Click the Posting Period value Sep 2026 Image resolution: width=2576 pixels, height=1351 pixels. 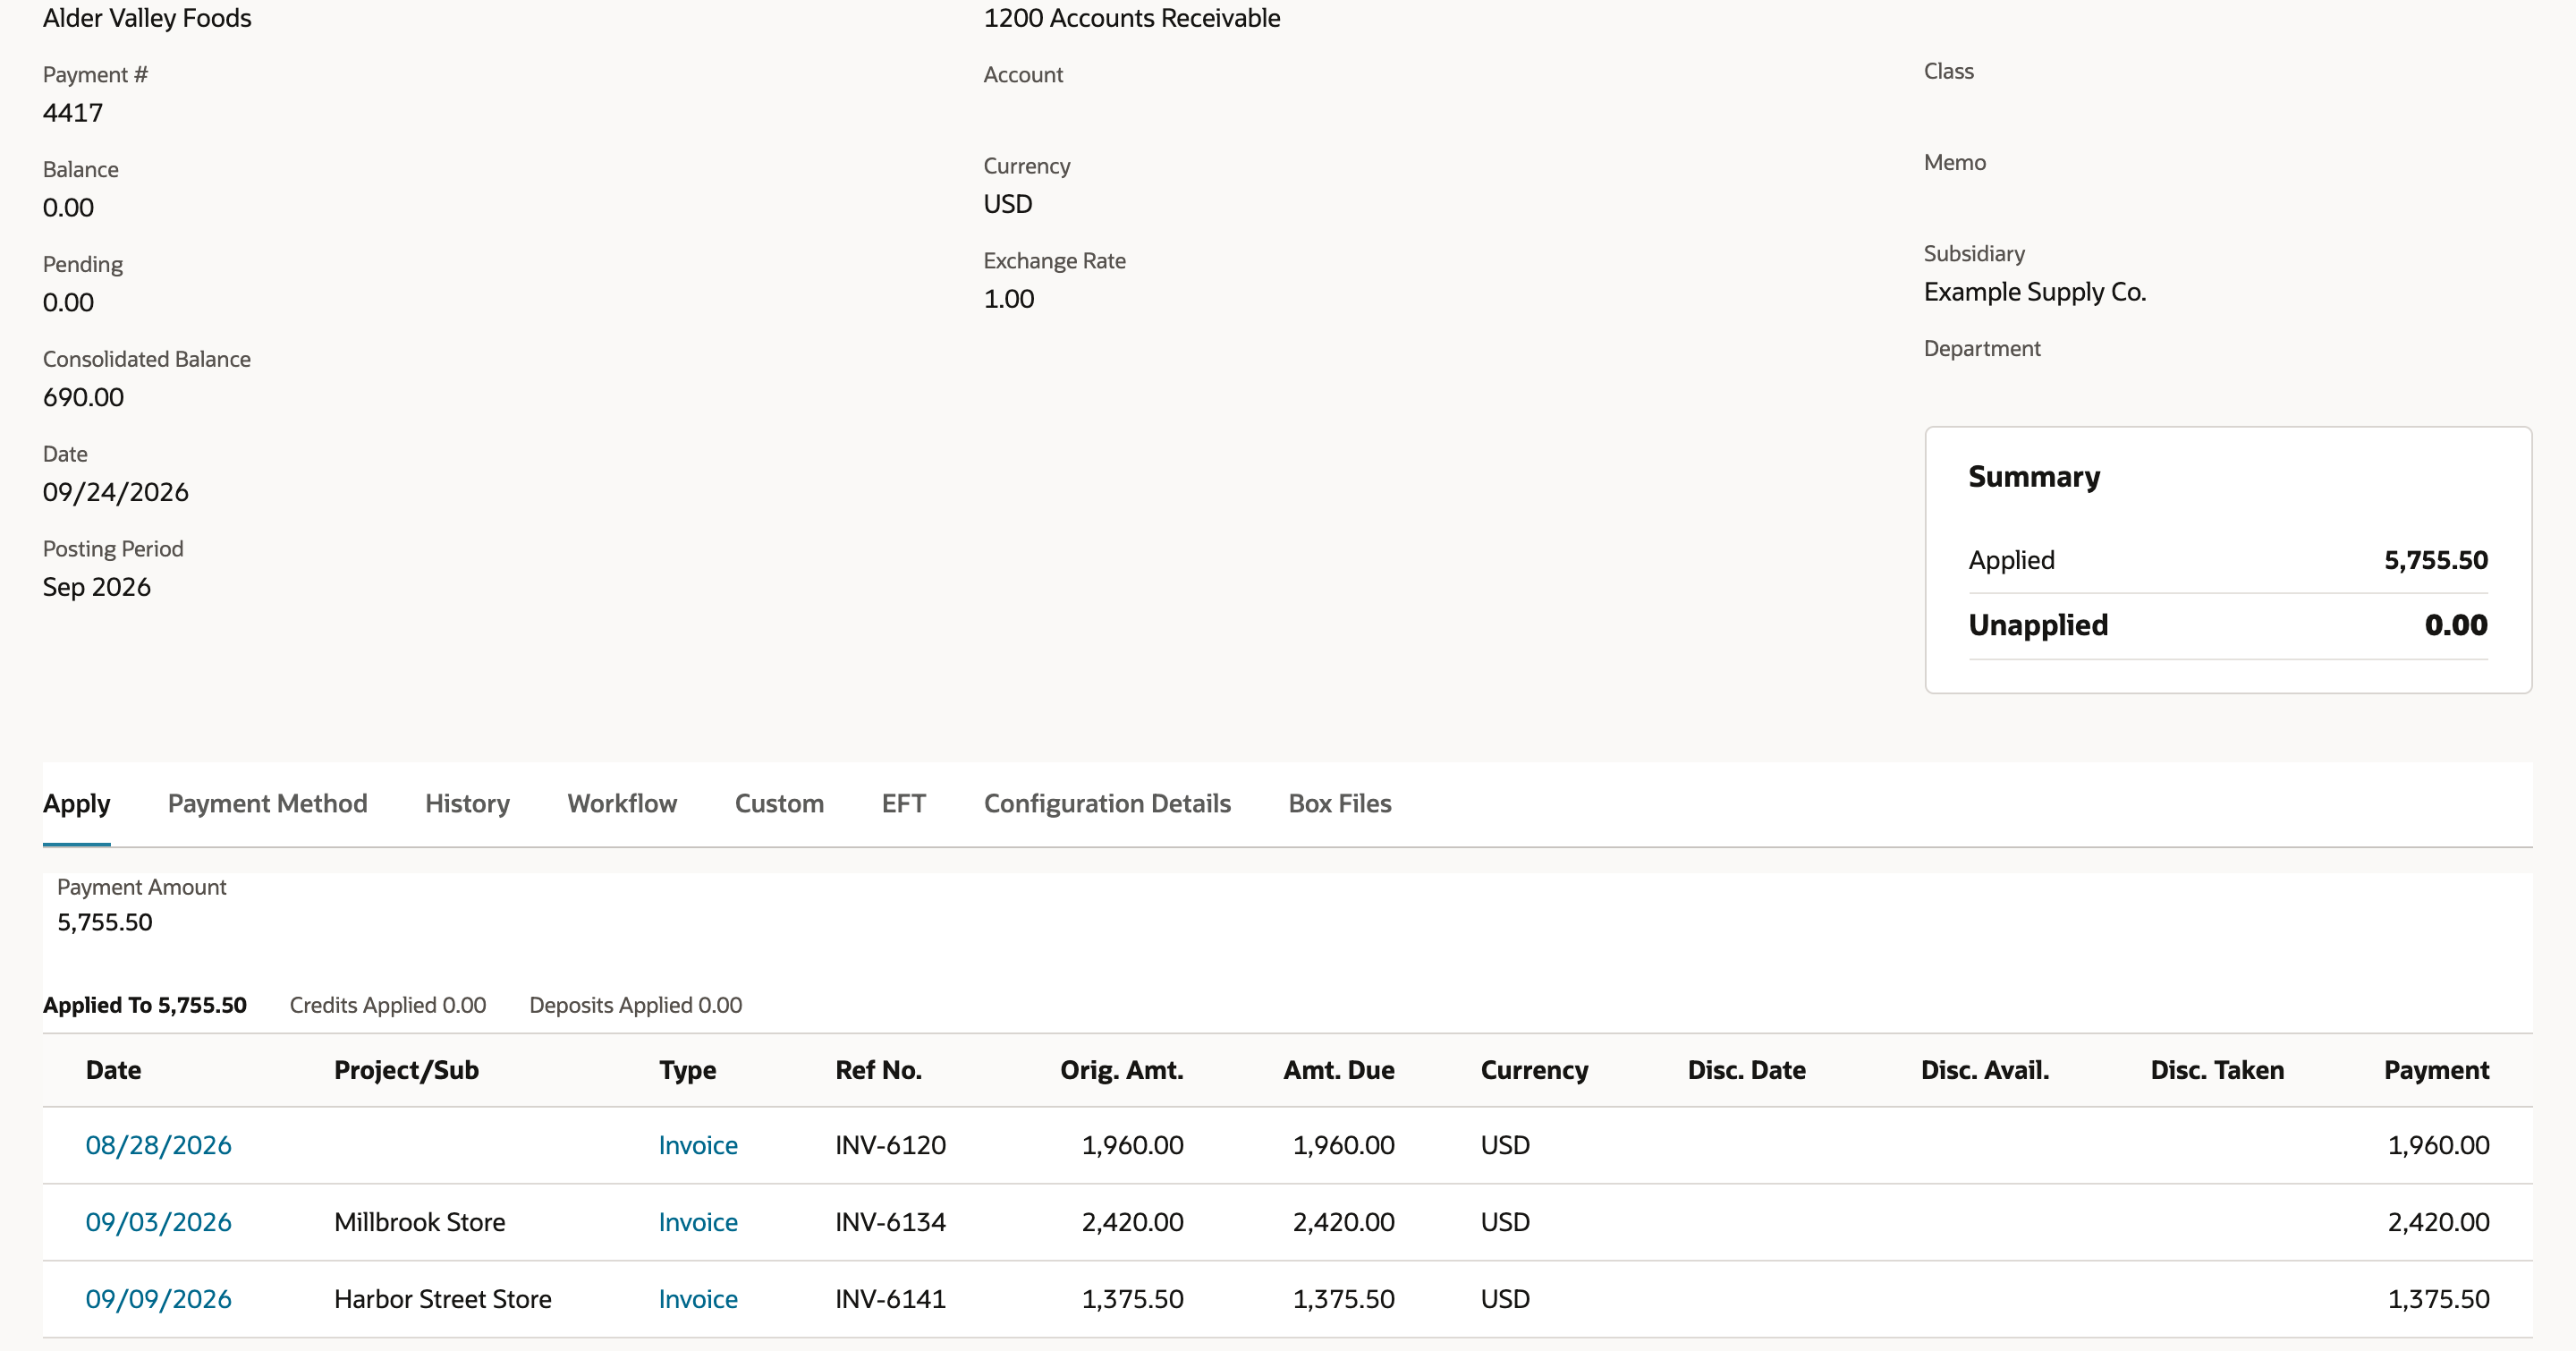[96, 587]
